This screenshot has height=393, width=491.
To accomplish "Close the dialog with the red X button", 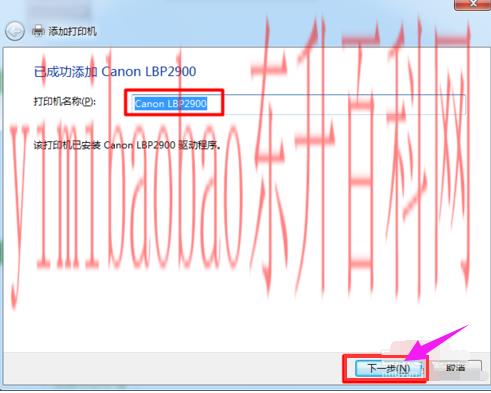I will pos(473,4).
